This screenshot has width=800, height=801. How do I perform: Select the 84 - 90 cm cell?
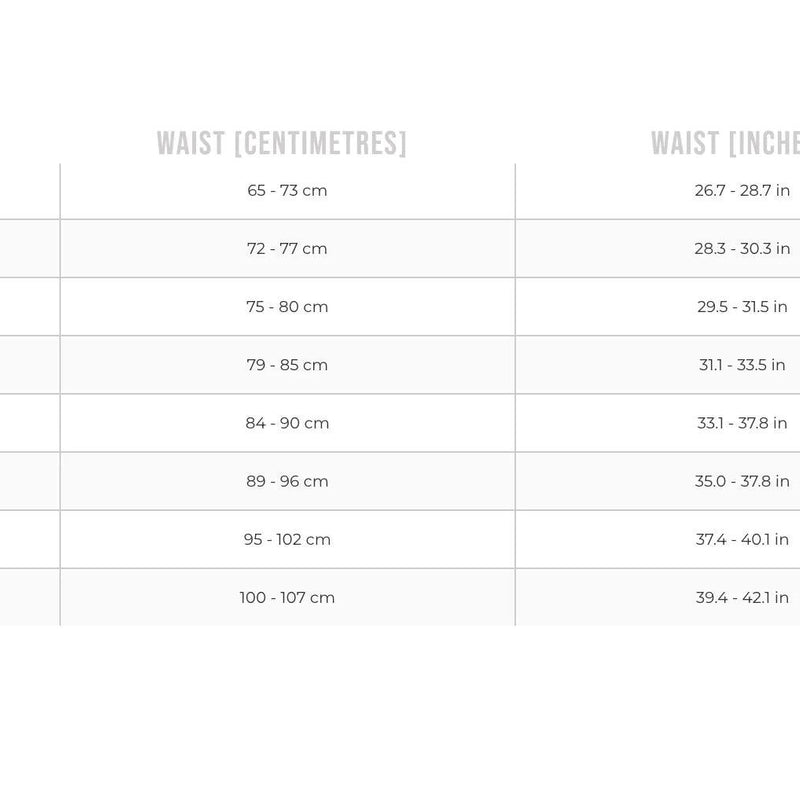click(x=288, y=423)
